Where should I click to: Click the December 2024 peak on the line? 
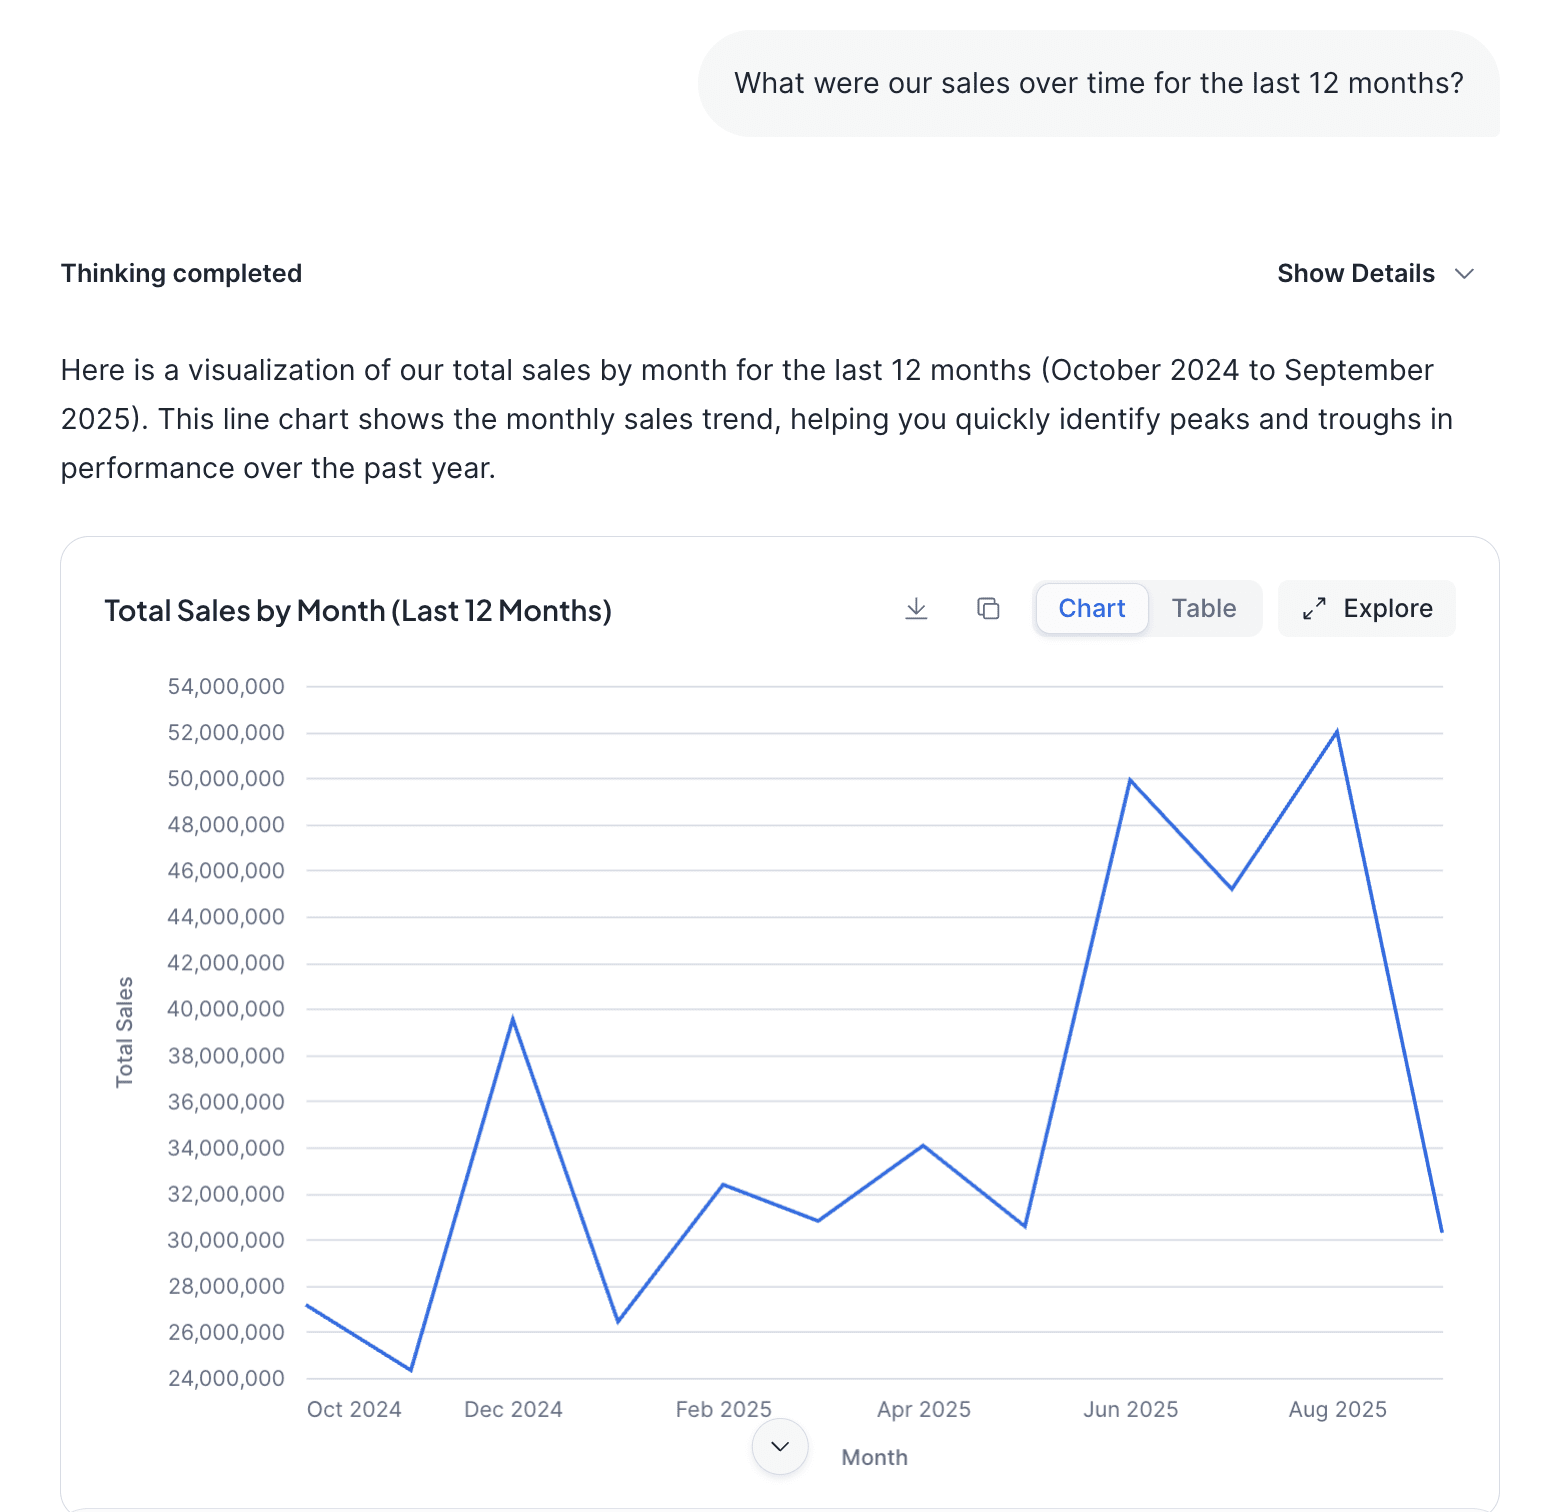pyautogui.click(x=513, y=1019)
